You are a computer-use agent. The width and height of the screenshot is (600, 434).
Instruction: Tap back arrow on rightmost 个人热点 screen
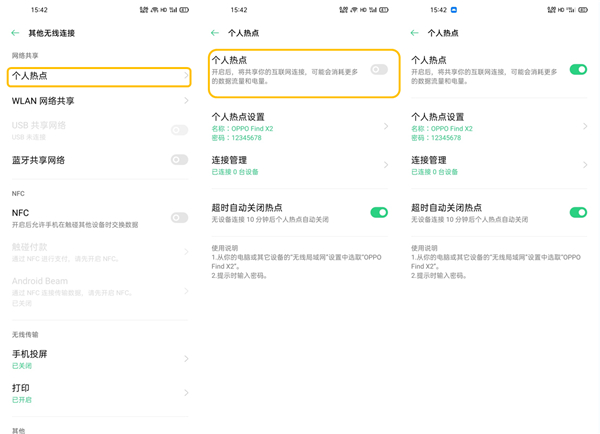(415, 33)
